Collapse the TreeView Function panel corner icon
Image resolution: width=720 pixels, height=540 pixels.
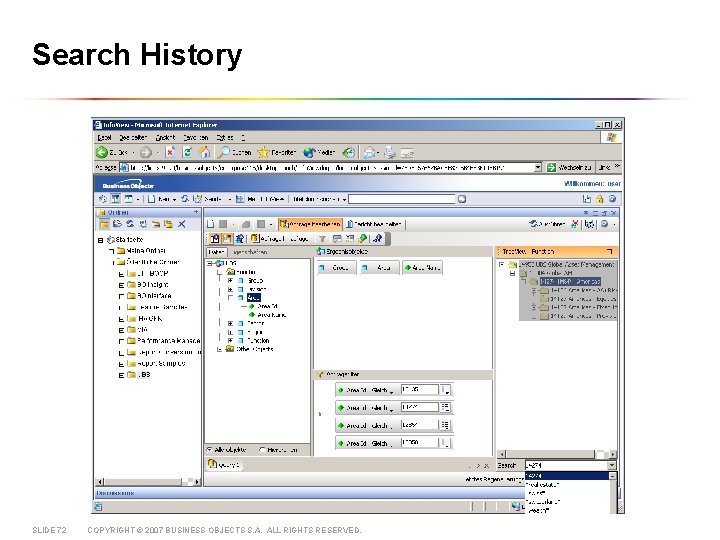tap(609, 252)
